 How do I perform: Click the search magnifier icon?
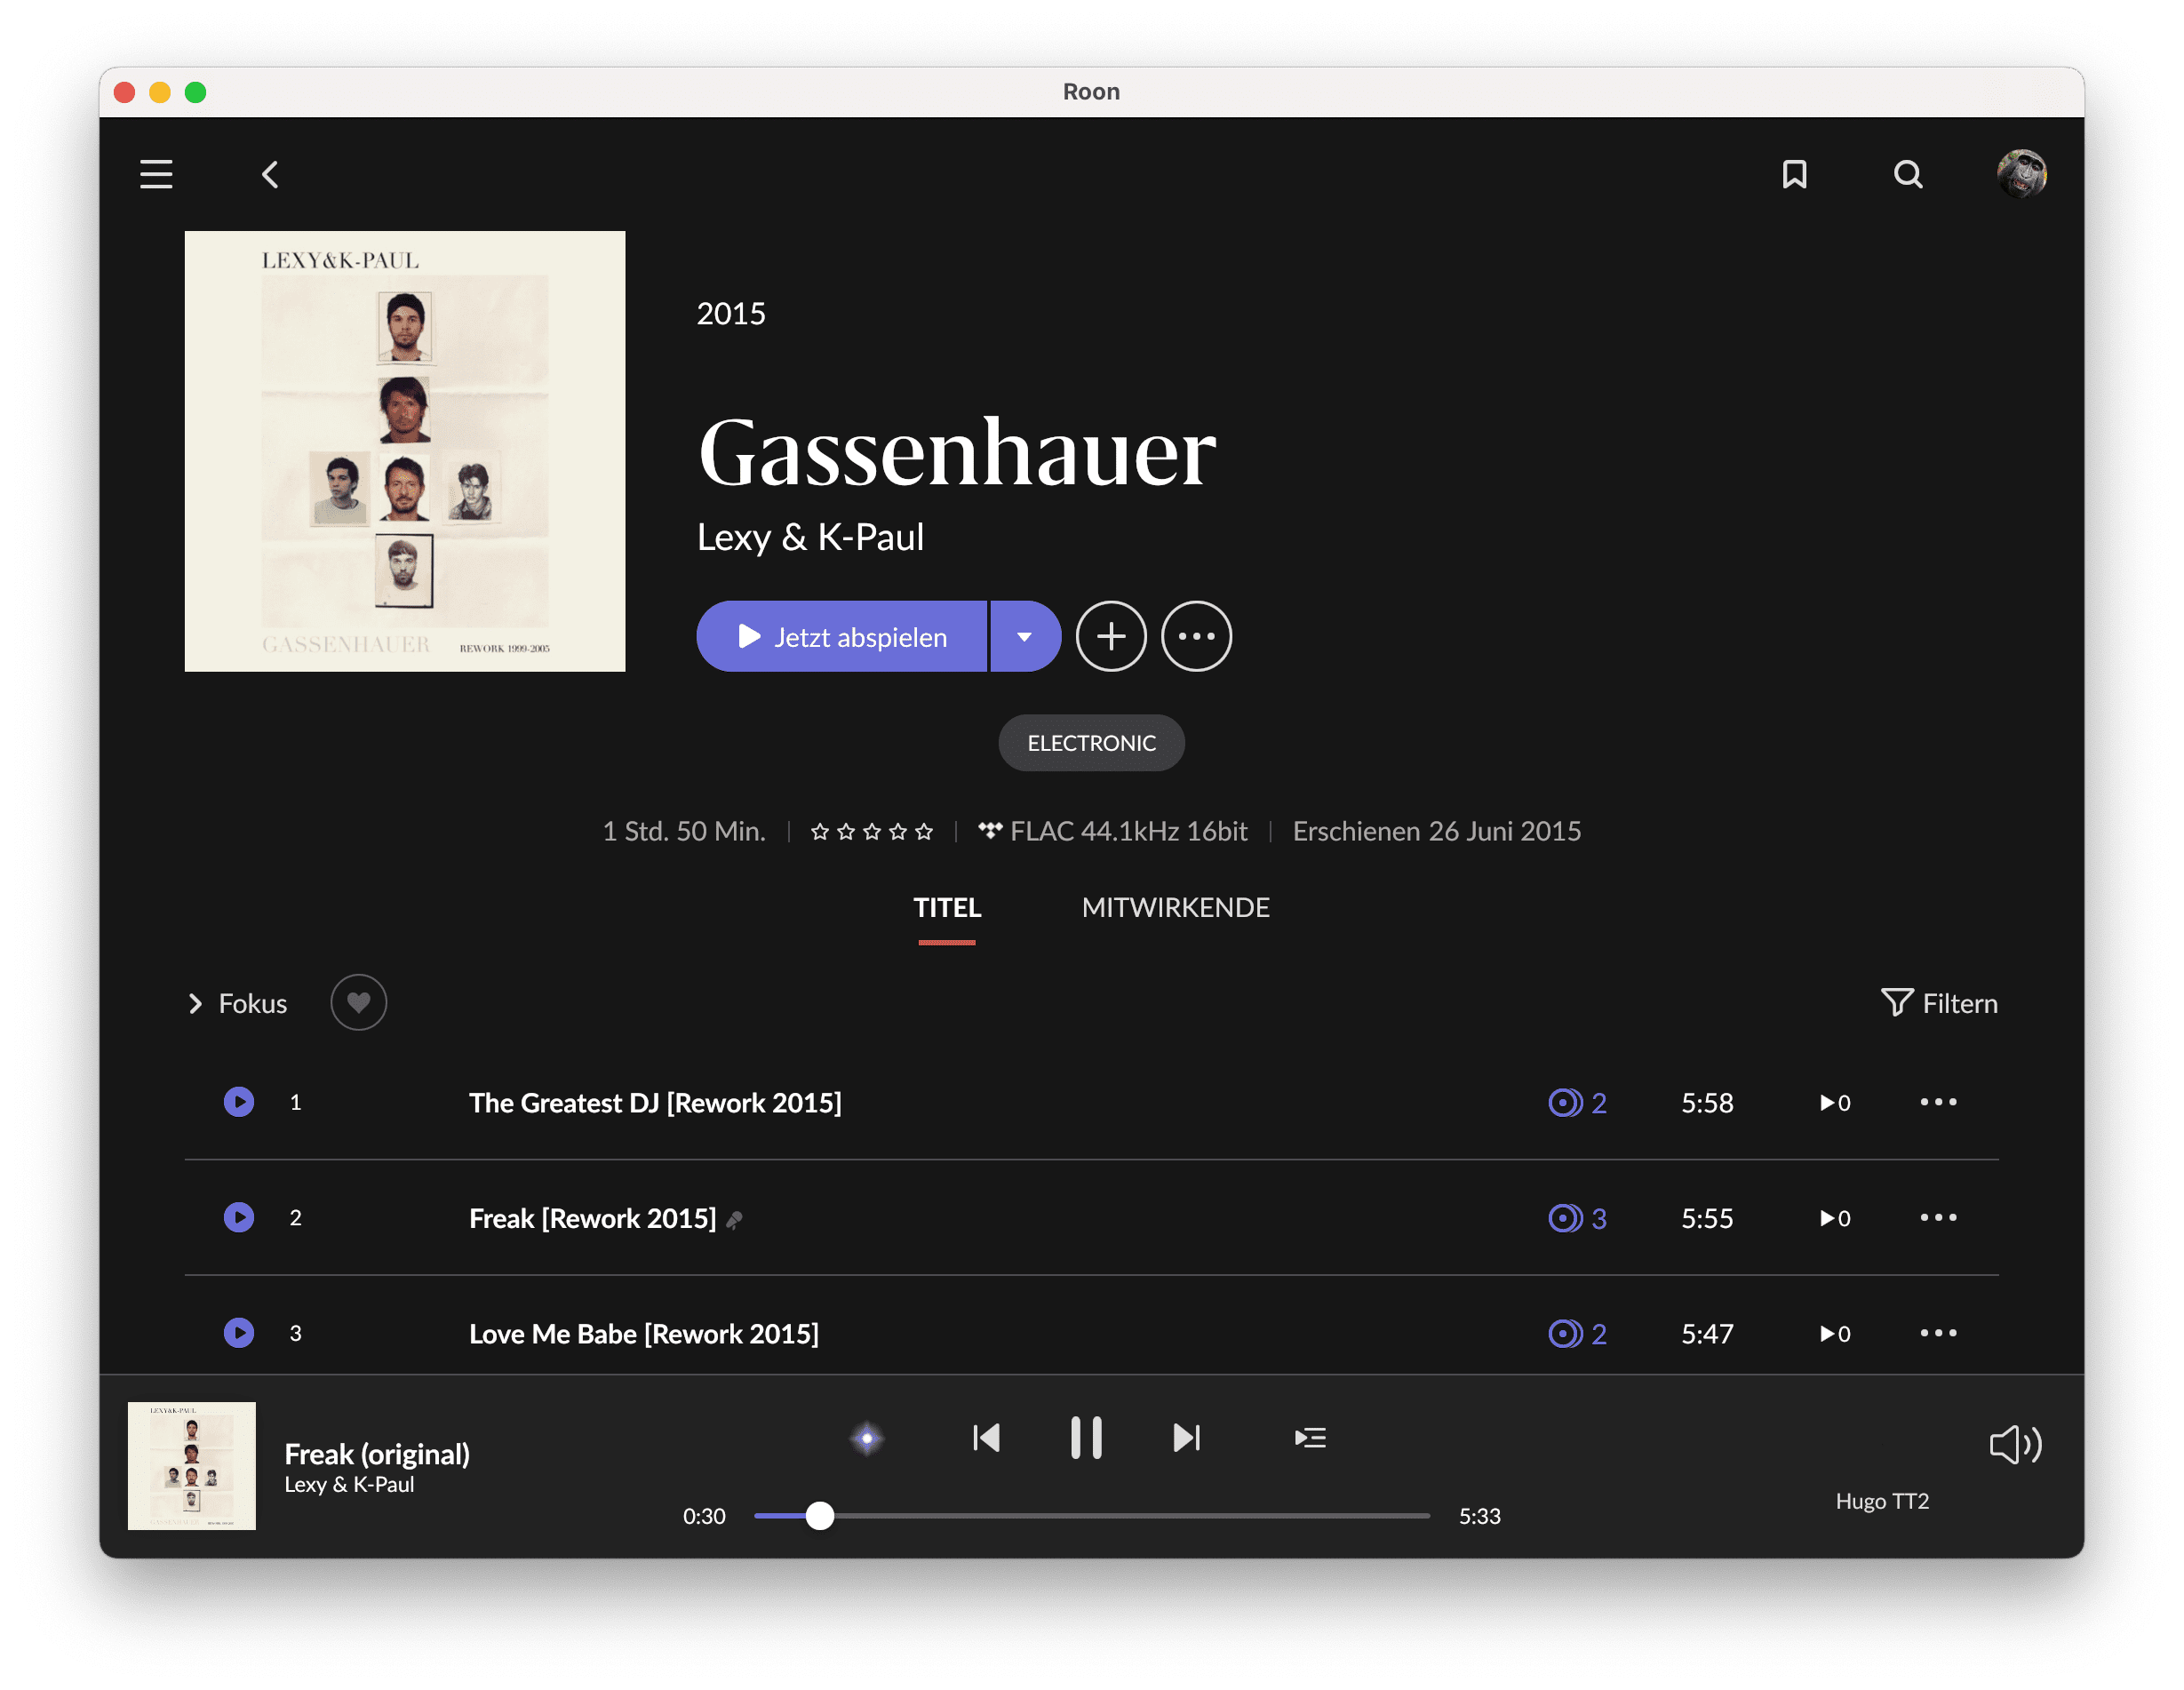1907,174
